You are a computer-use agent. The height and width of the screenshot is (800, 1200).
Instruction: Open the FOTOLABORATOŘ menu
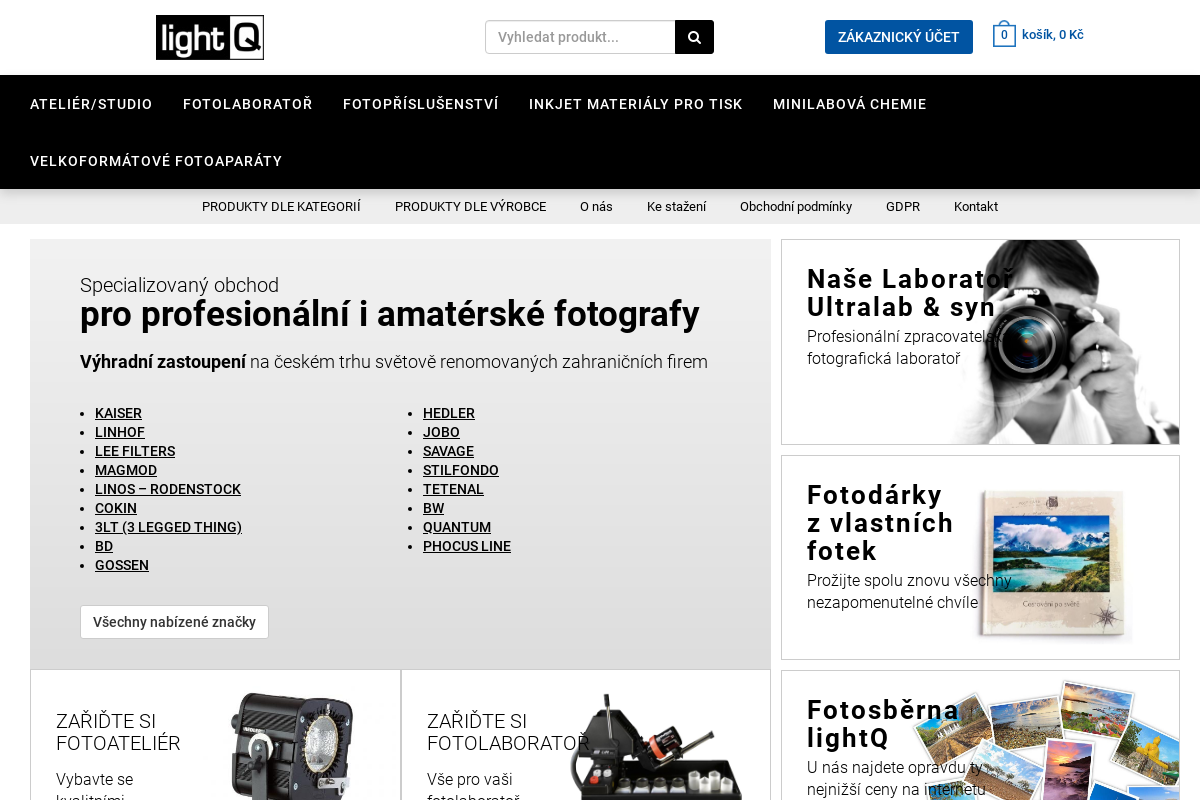(247, 104)
